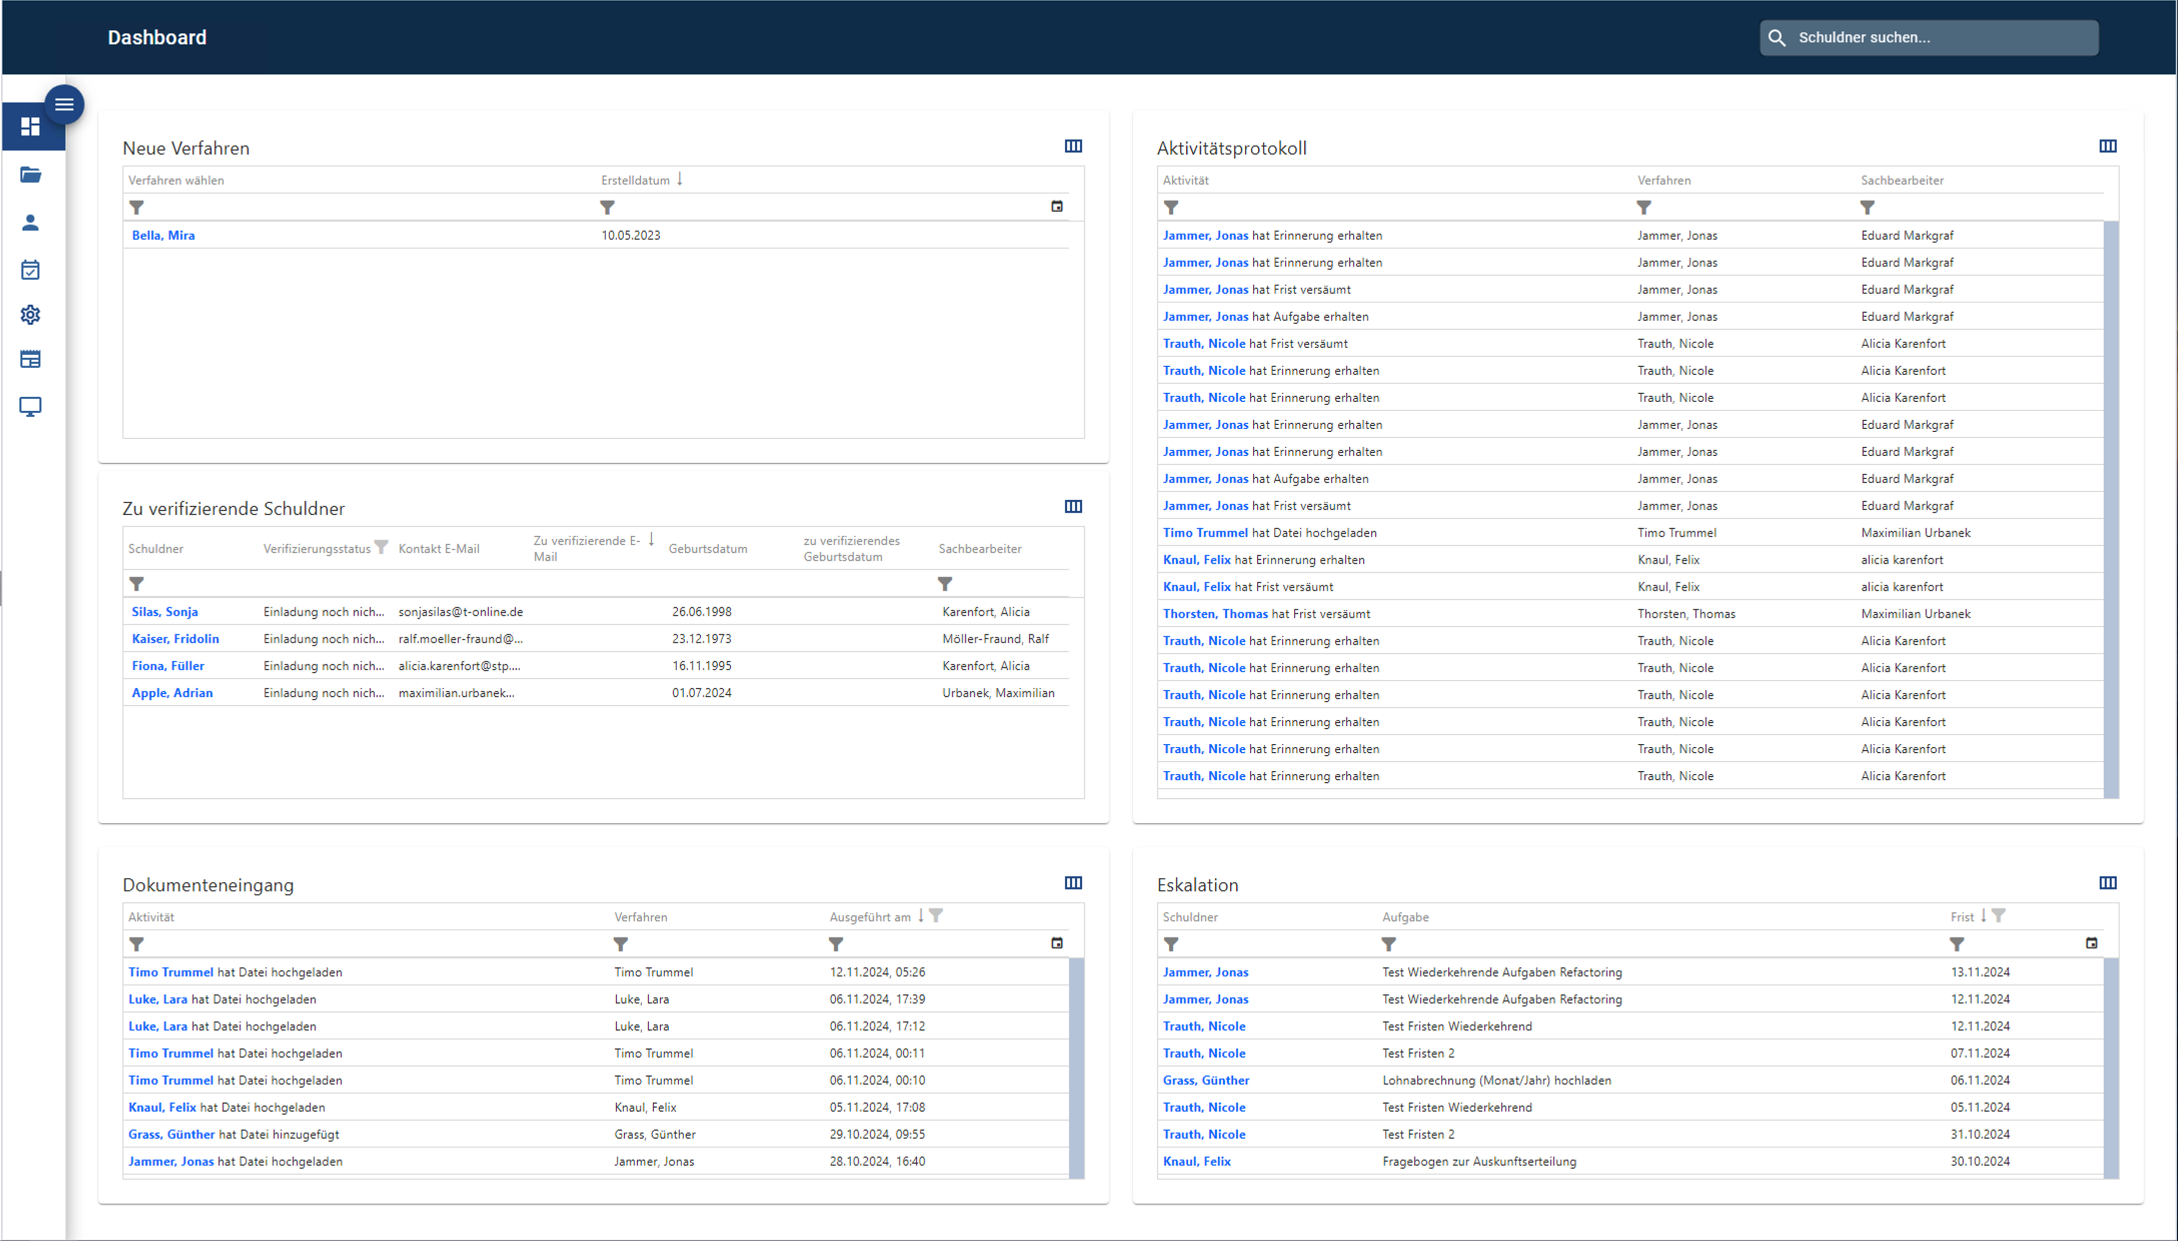Filter Dokumenteneingang by Aktivität column

click(x=137, y=944)
